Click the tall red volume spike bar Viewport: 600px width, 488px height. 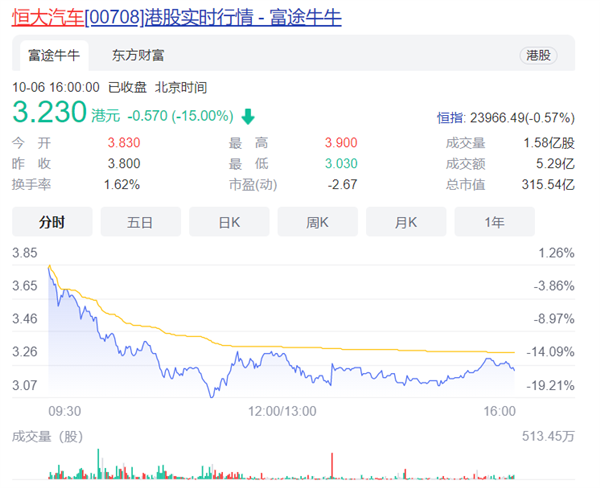[x=332, y=465]
